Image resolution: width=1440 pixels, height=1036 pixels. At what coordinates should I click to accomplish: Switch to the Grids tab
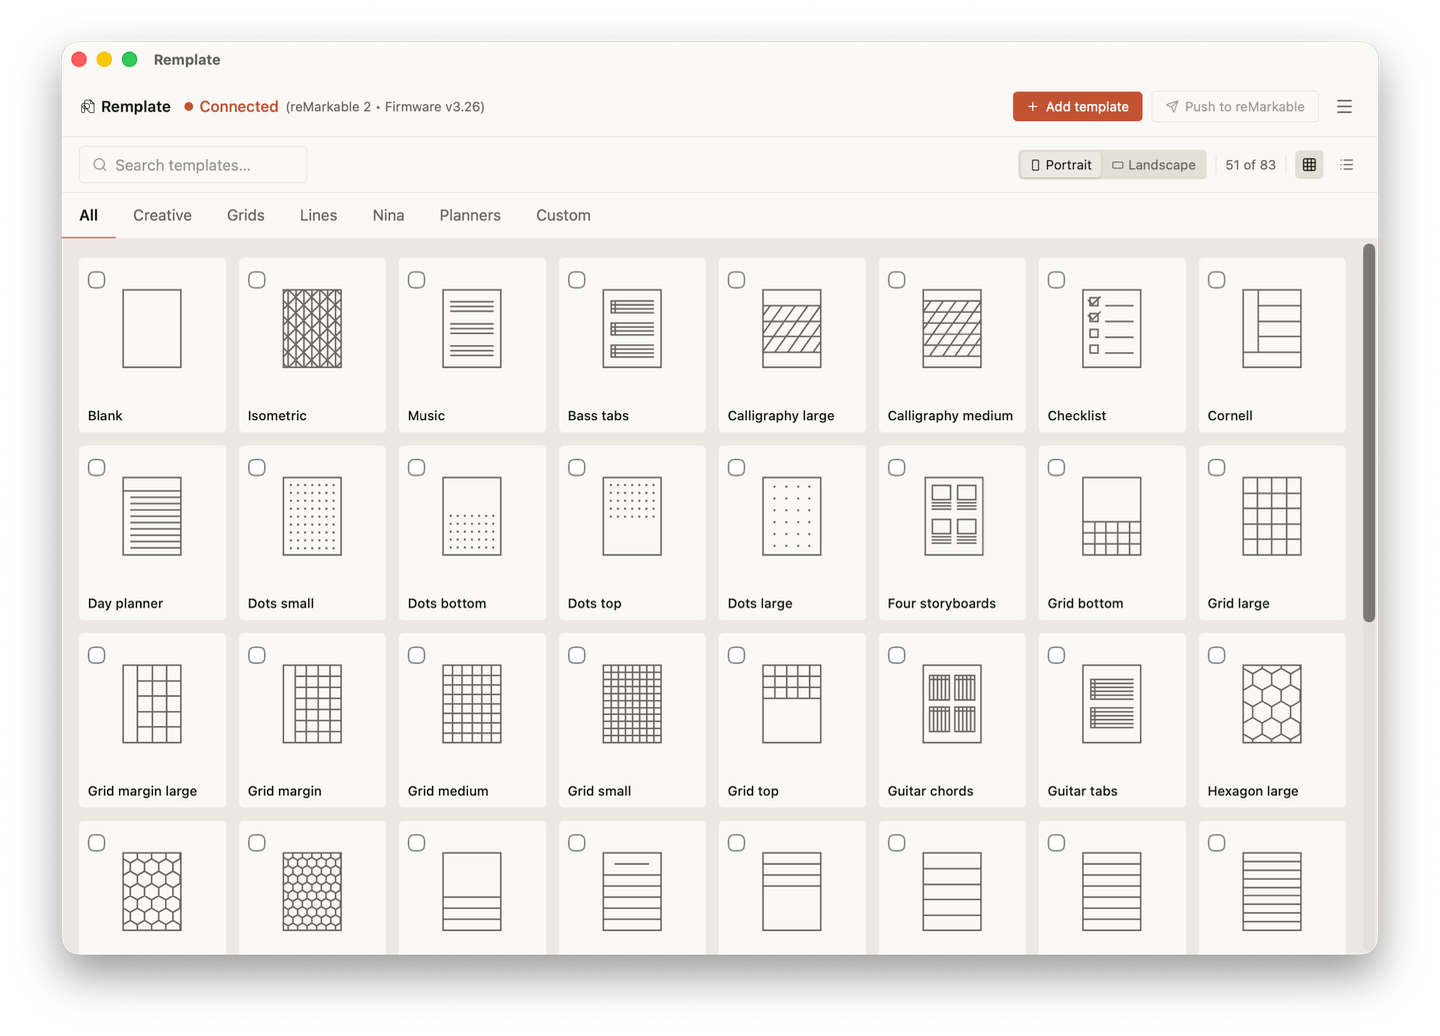[x=246, y=215]
